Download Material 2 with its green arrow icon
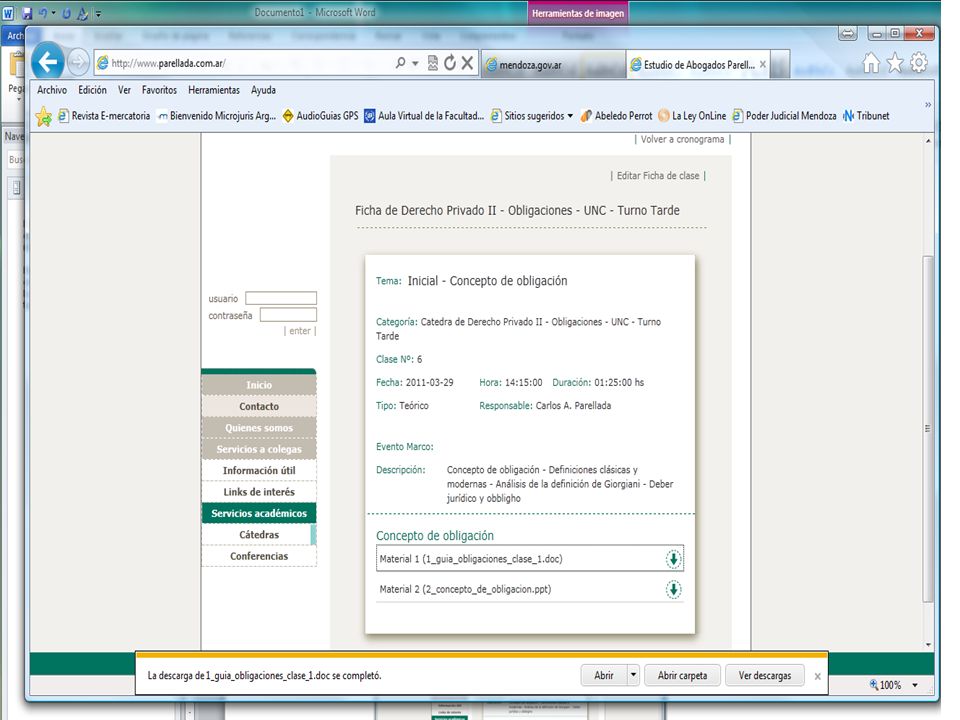 tap(673, 590)
